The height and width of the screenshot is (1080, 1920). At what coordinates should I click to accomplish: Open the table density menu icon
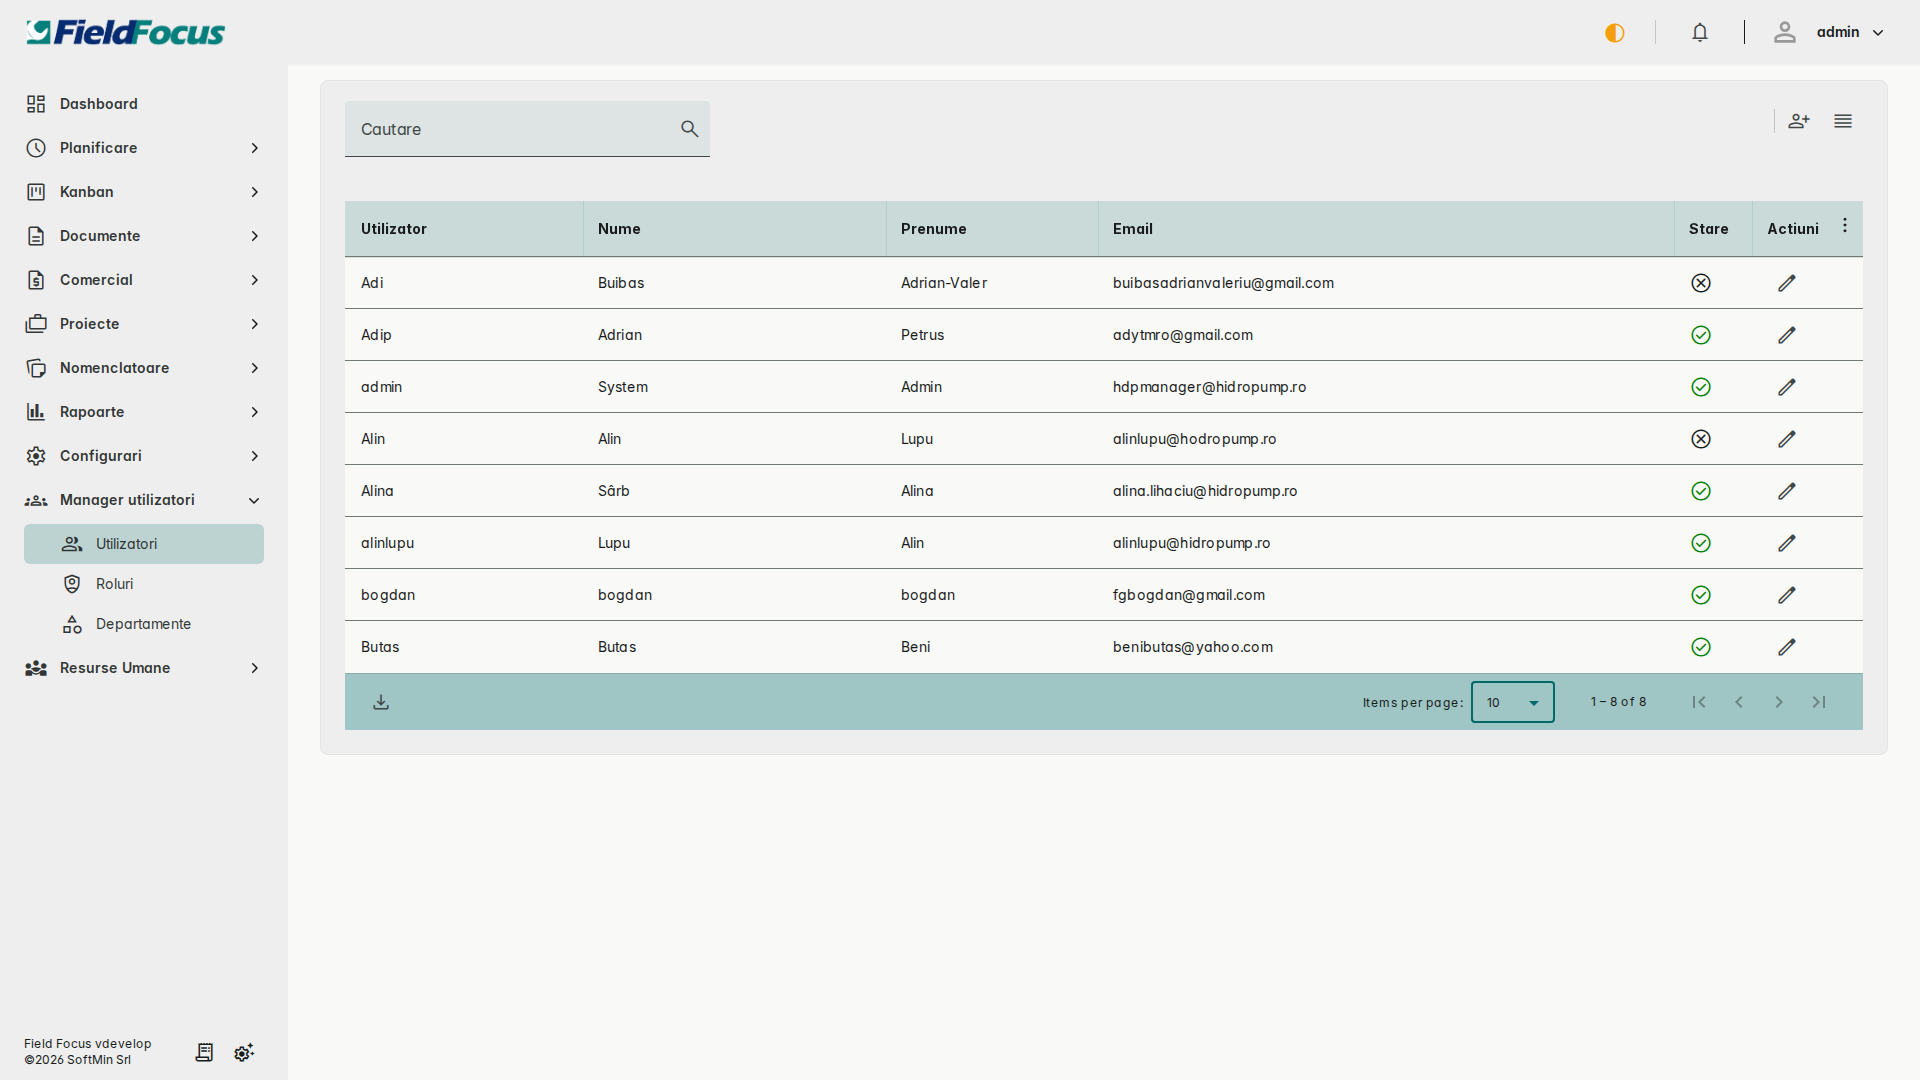(x=1843, y=121)
